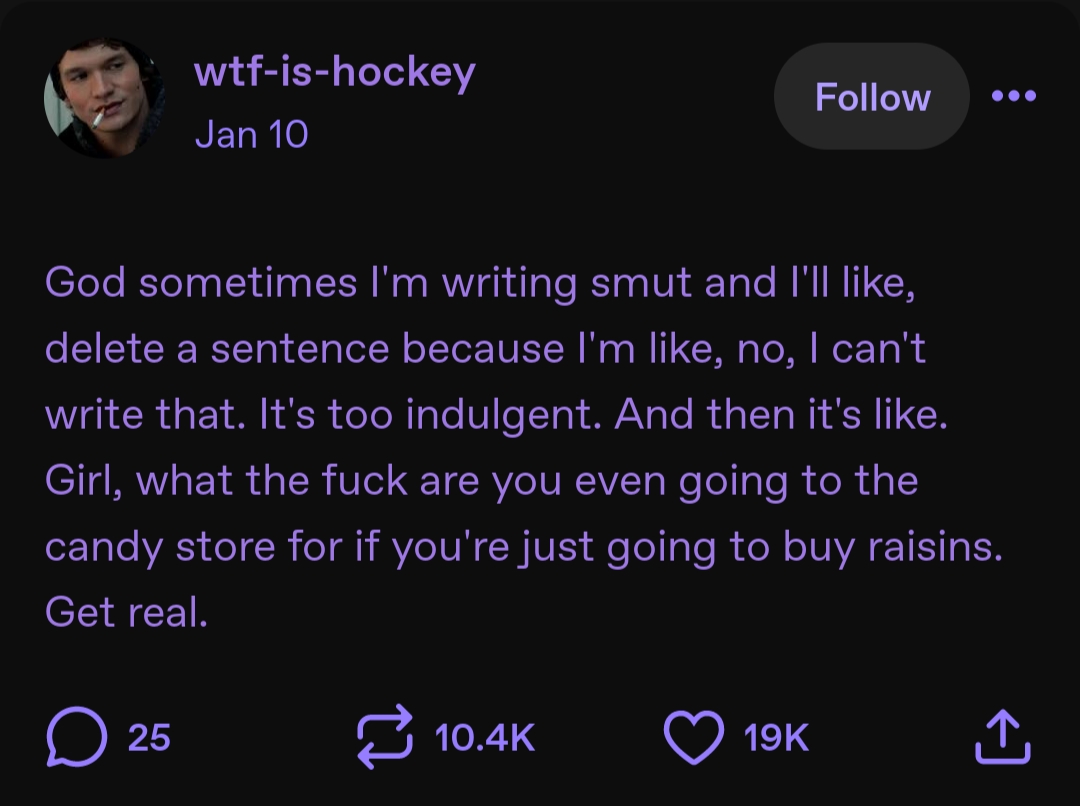
Task: Select the "Get real." closing line
Action: (x=126, y=613)
